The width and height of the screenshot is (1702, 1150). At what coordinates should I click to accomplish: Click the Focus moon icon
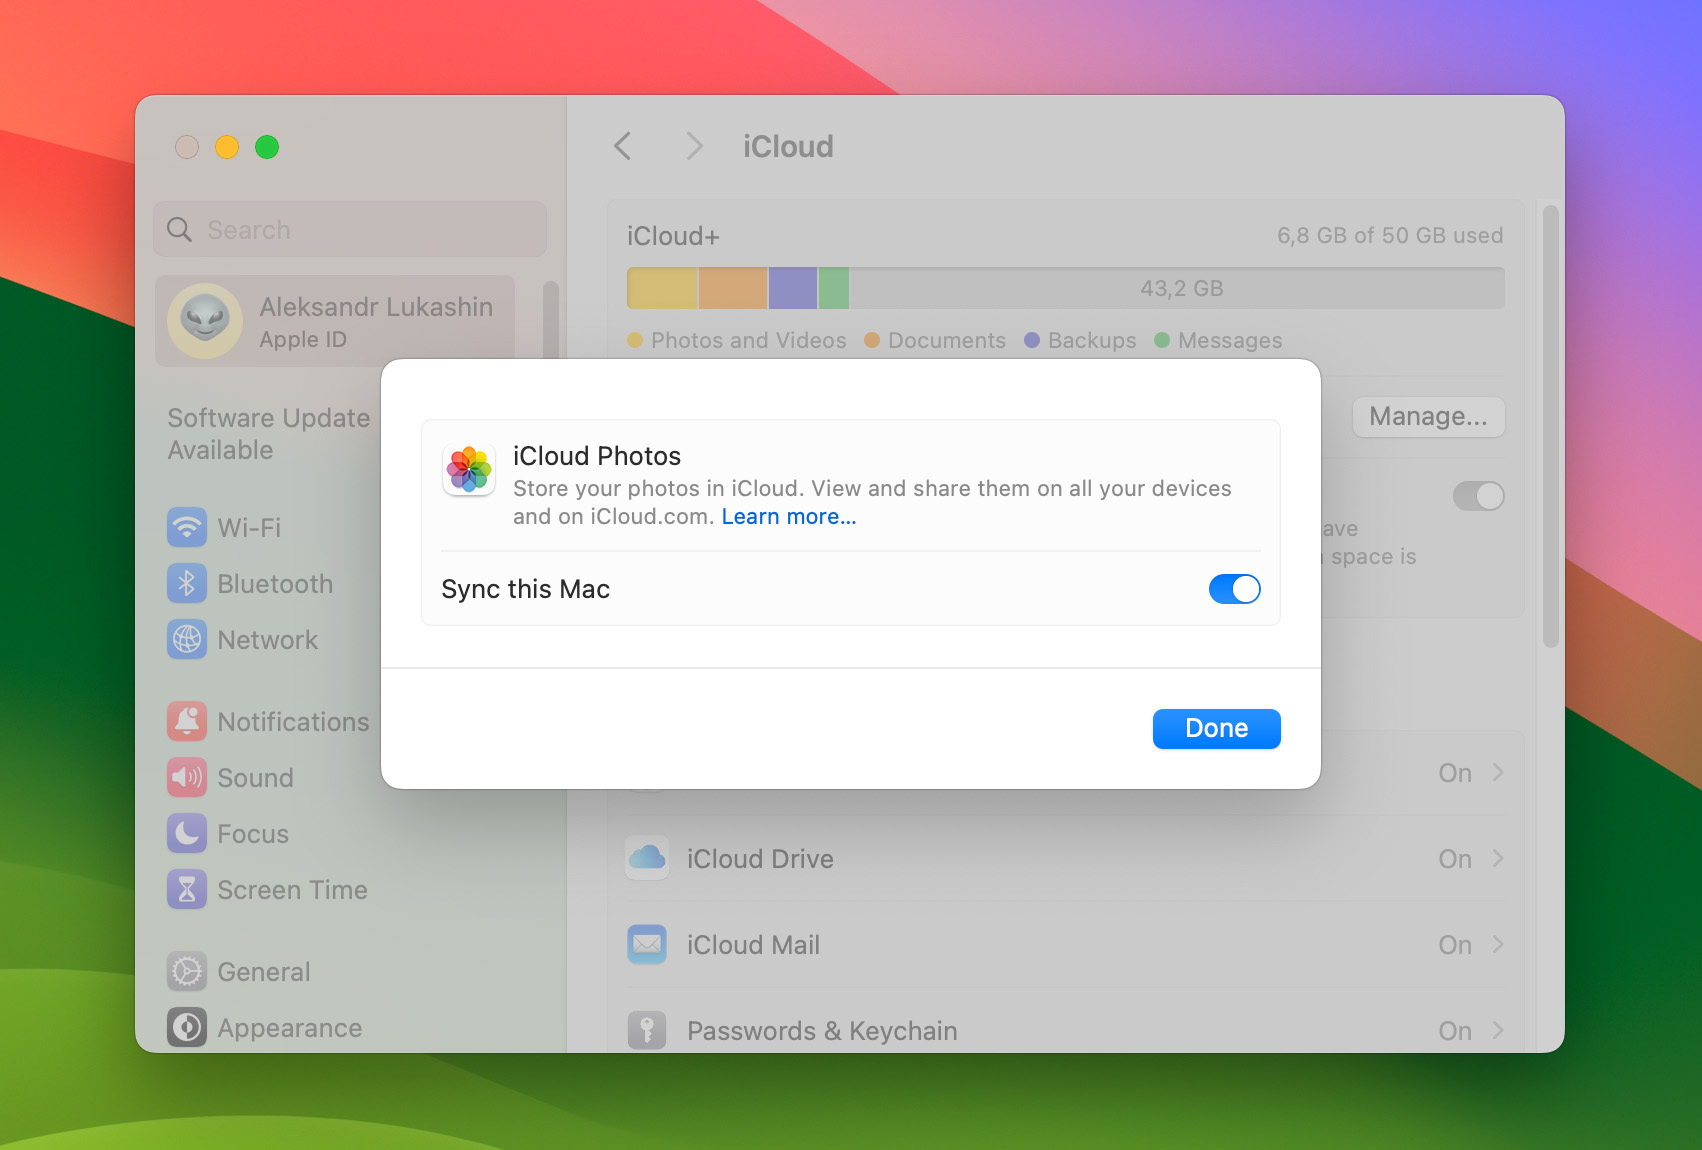[187, 833]
